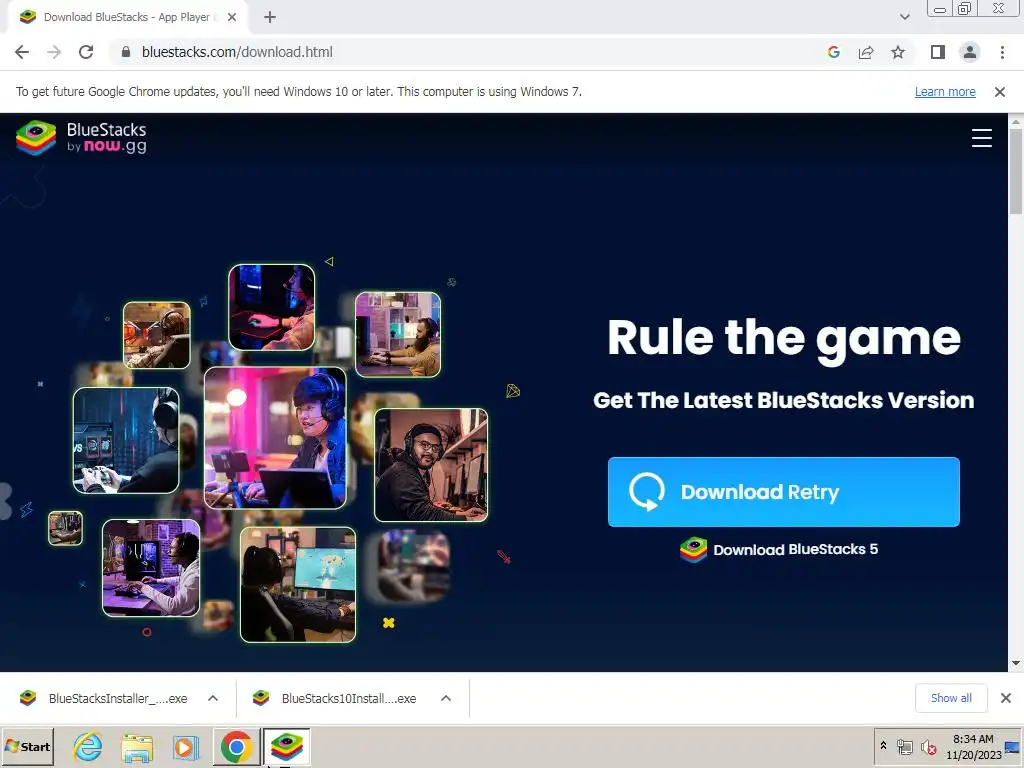Expand options for BlueStacks10Install....exe download
Image resolution: width=1024 pixels, height=768 pixels.
(x=446, y=698)
